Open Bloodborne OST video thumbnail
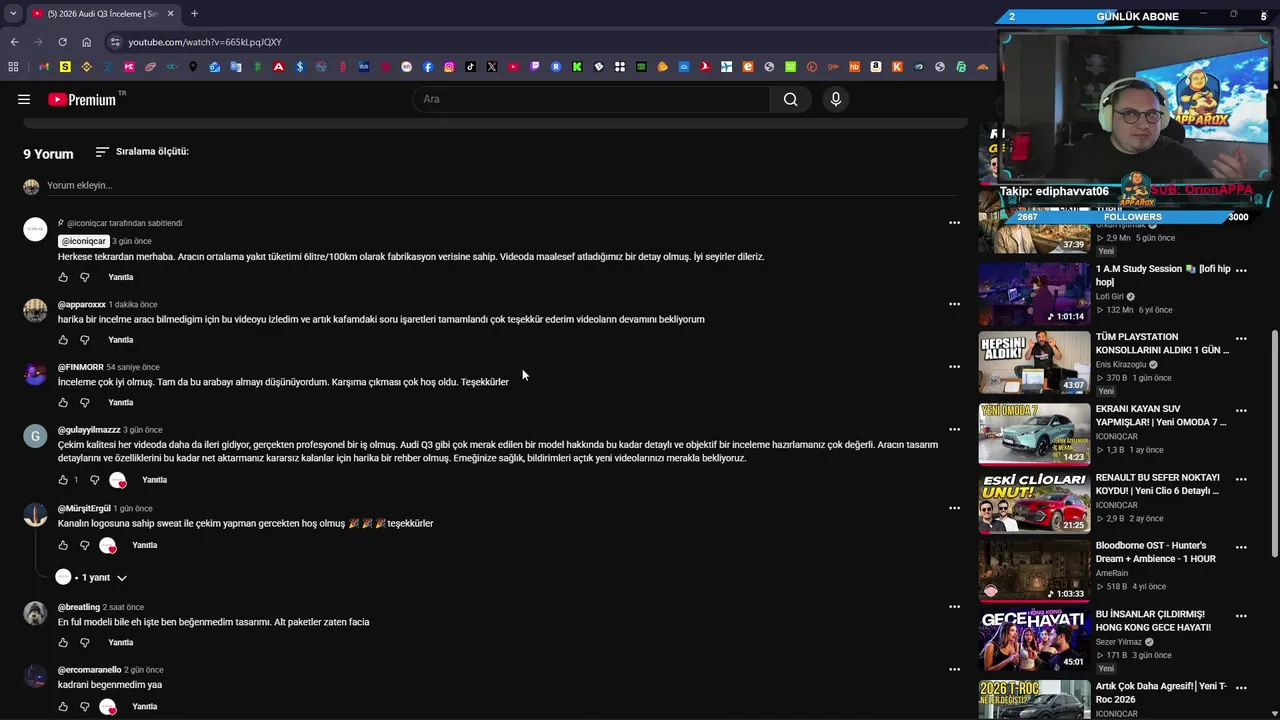This screenshot has width=1280, height=720. pyautogui.click(x=1034, y=571)
